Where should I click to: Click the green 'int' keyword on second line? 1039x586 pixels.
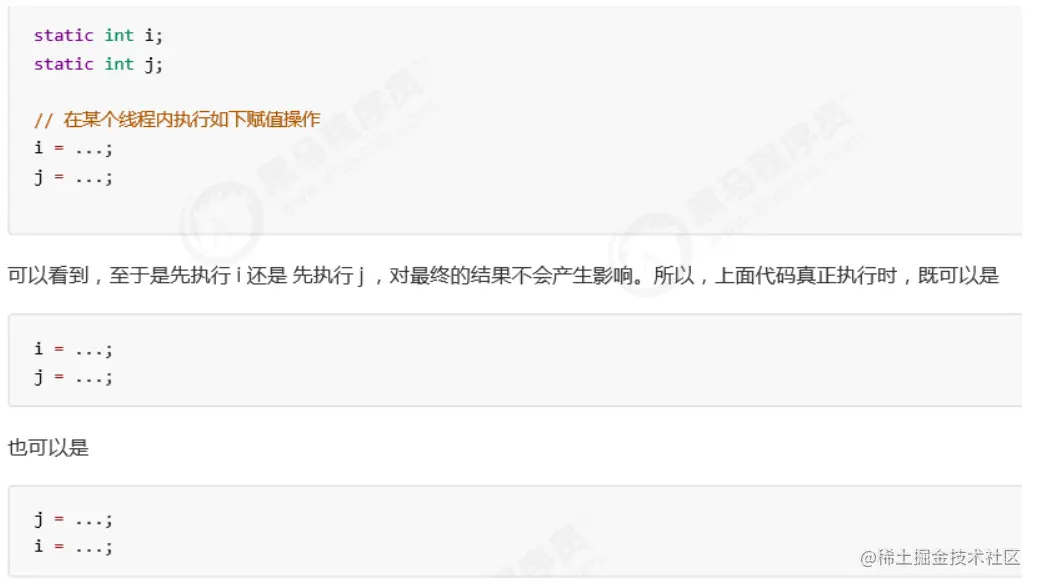pos(119,64)
